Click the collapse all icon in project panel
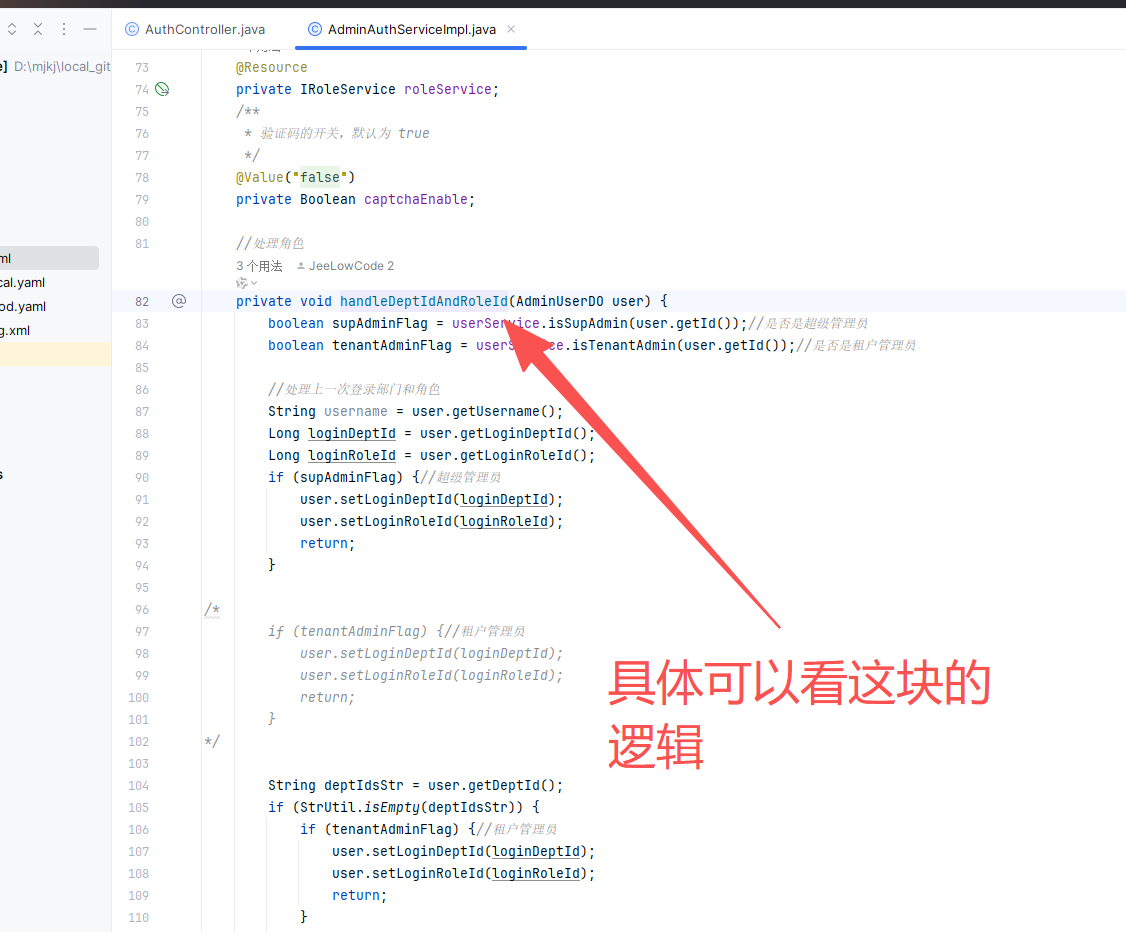 pyautogui.click(x=38, y=29)
